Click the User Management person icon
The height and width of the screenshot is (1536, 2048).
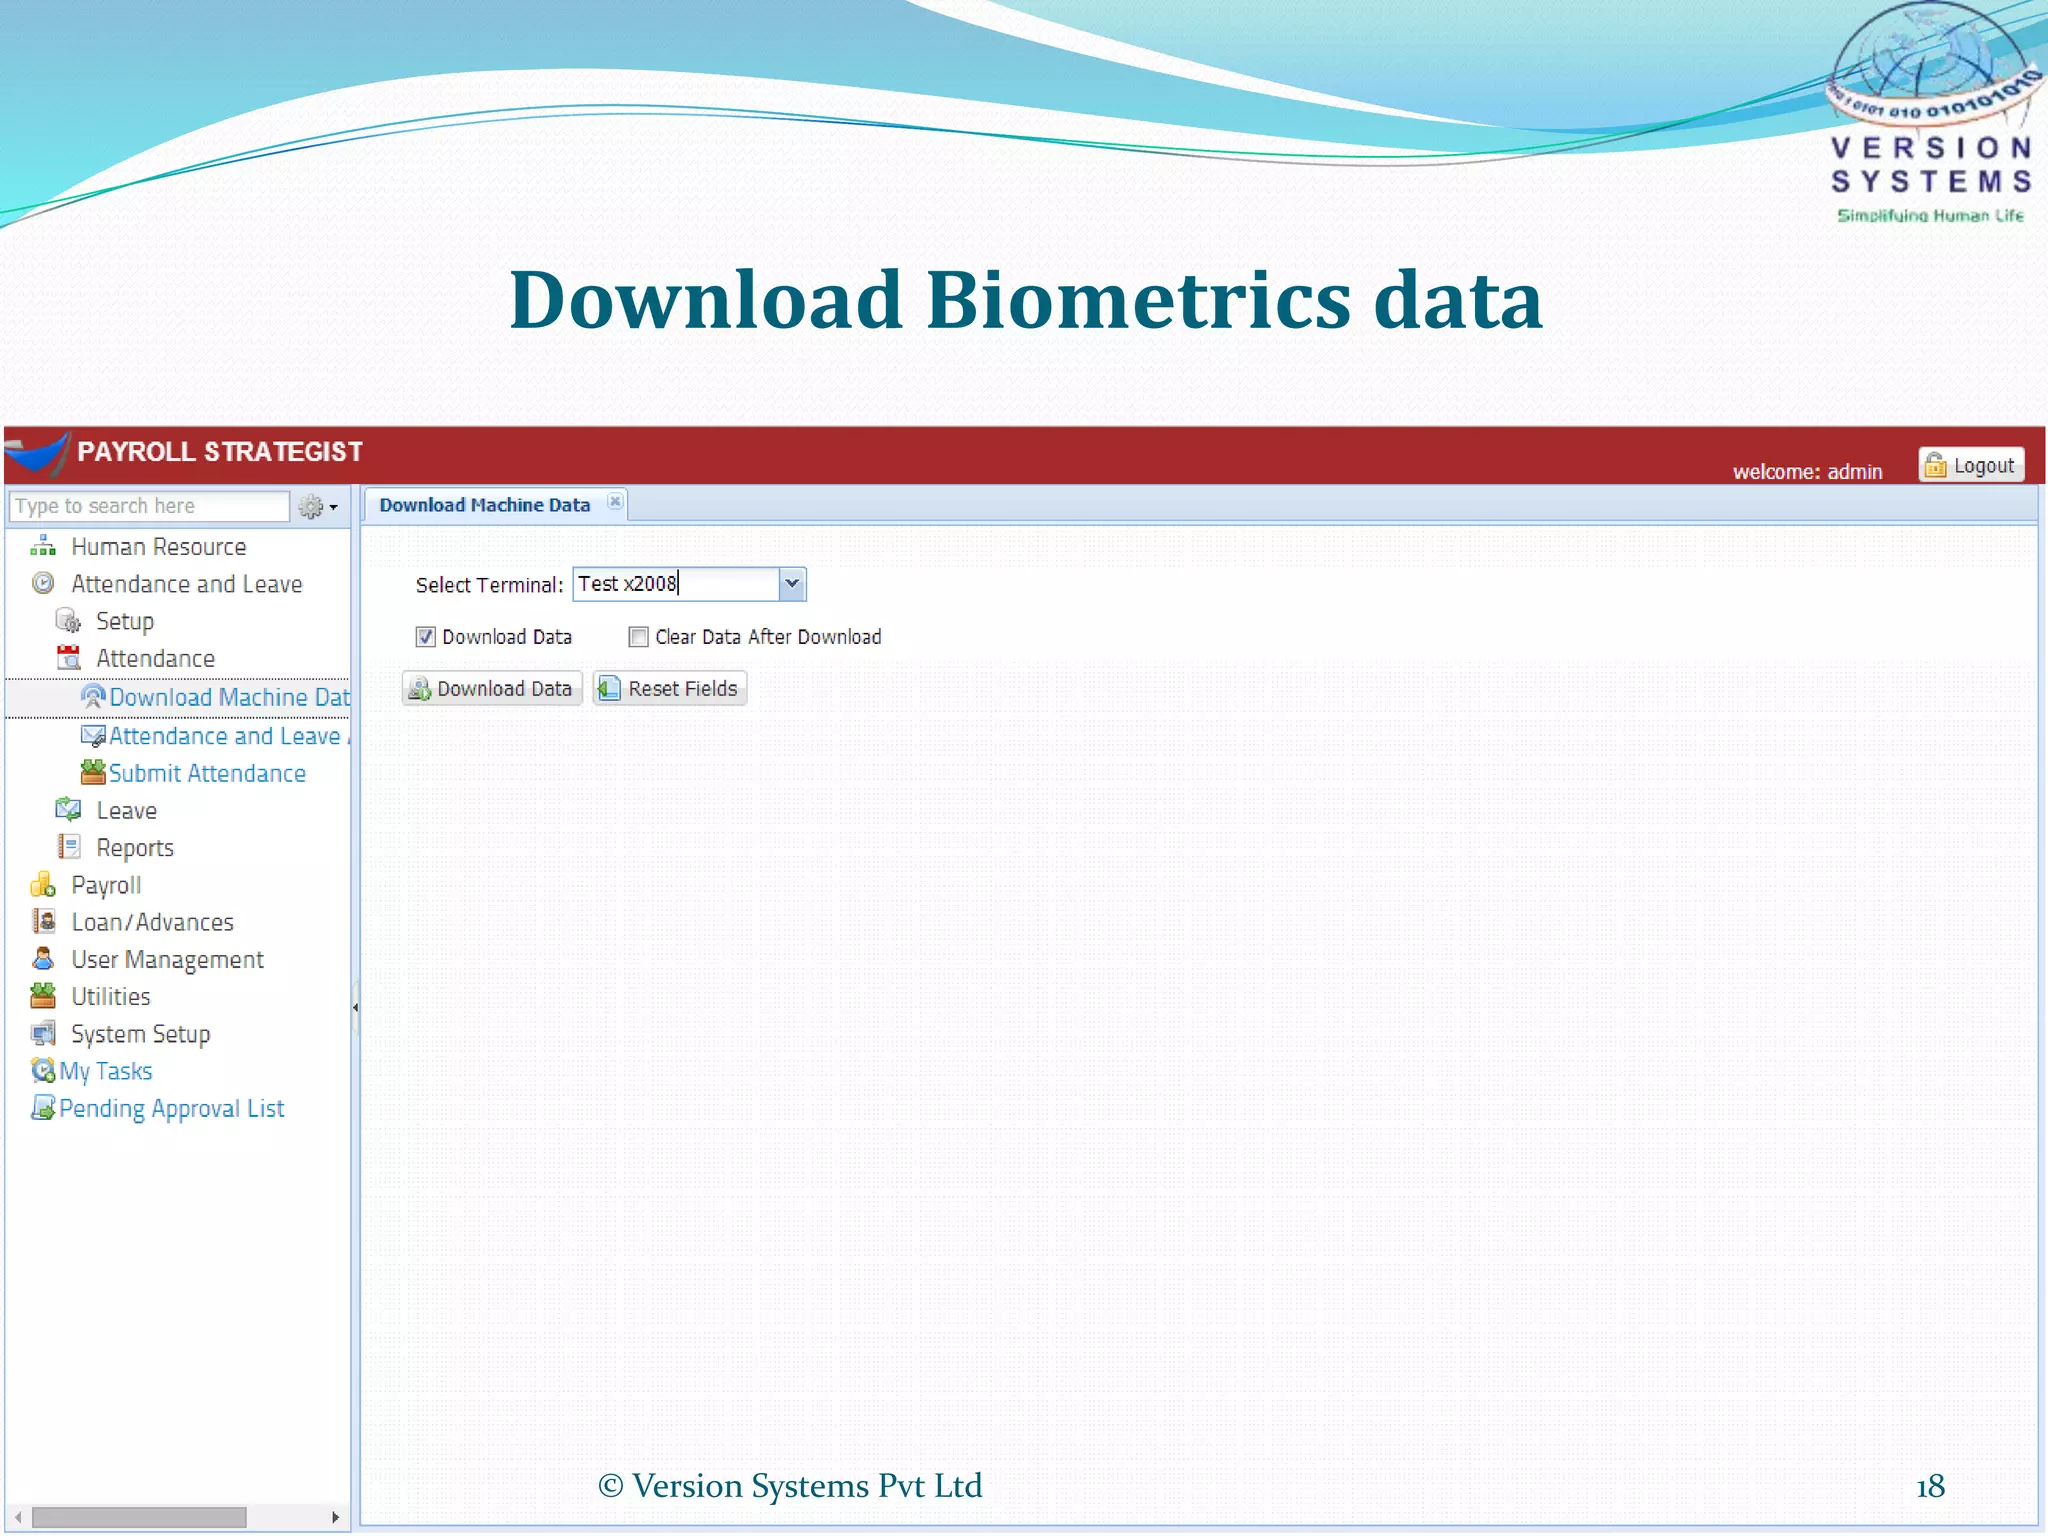point(43,959)
